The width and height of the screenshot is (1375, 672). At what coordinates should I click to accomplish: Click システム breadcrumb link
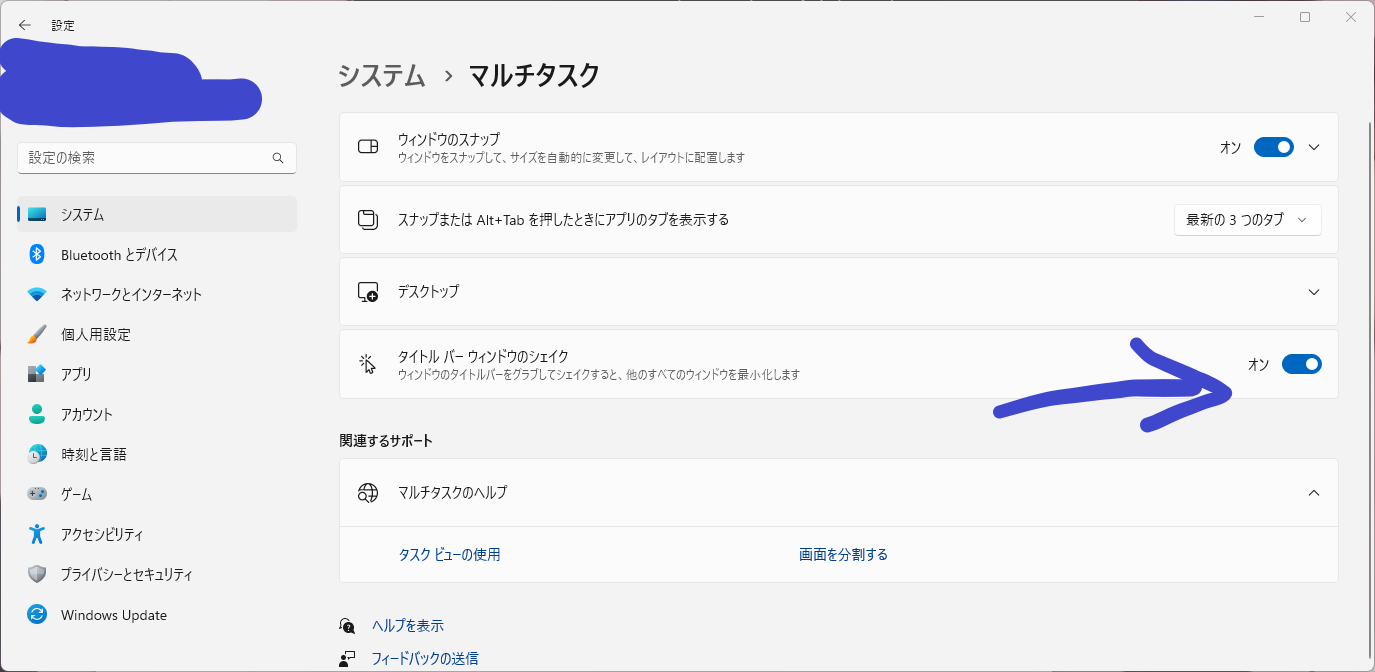coord(382,75)
